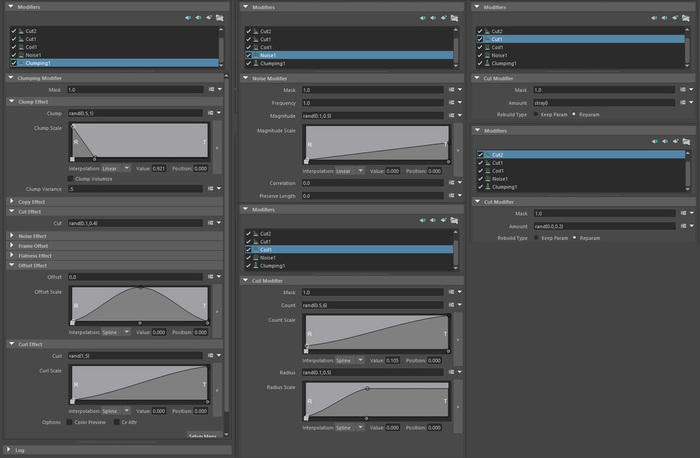Click the Setup Maps button
Viewport: 700px width, 458px height.
coord(204,436)
